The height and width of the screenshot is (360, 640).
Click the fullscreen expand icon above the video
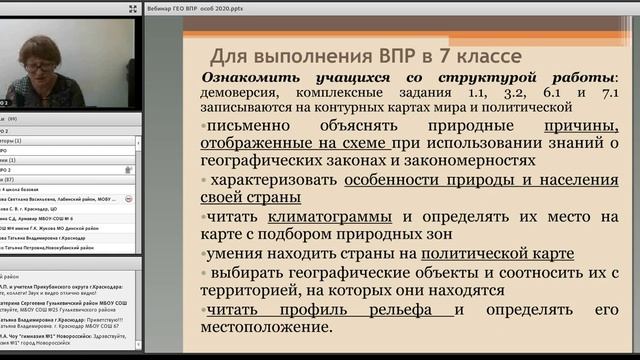(x=133, y=9)
